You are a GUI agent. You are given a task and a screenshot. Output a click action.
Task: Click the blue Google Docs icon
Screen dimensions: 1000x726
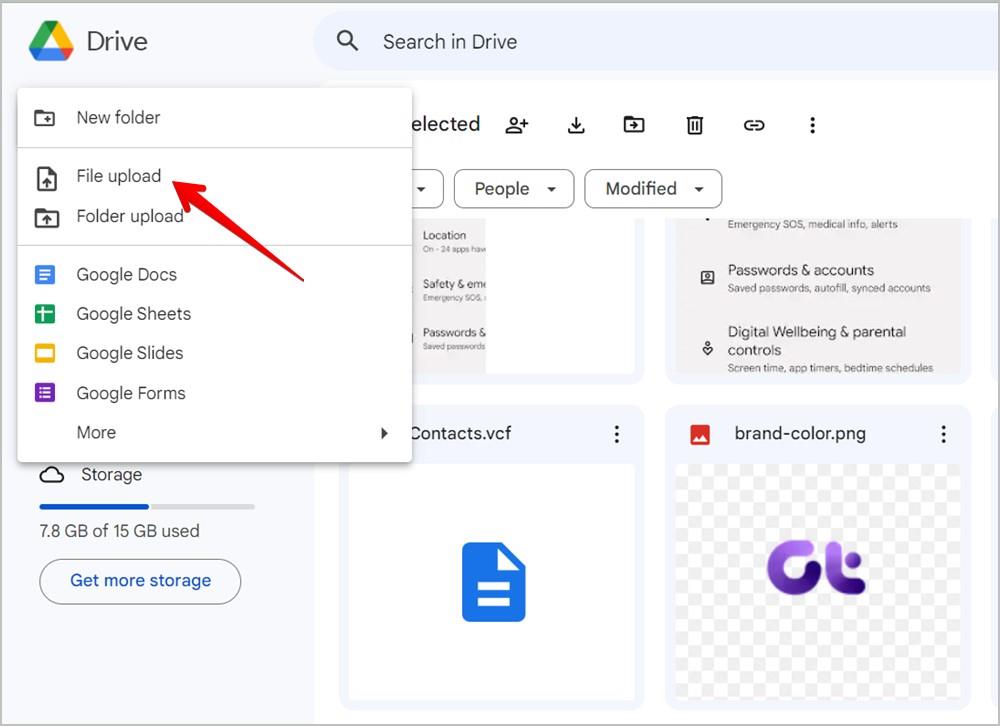click(45, 275)
